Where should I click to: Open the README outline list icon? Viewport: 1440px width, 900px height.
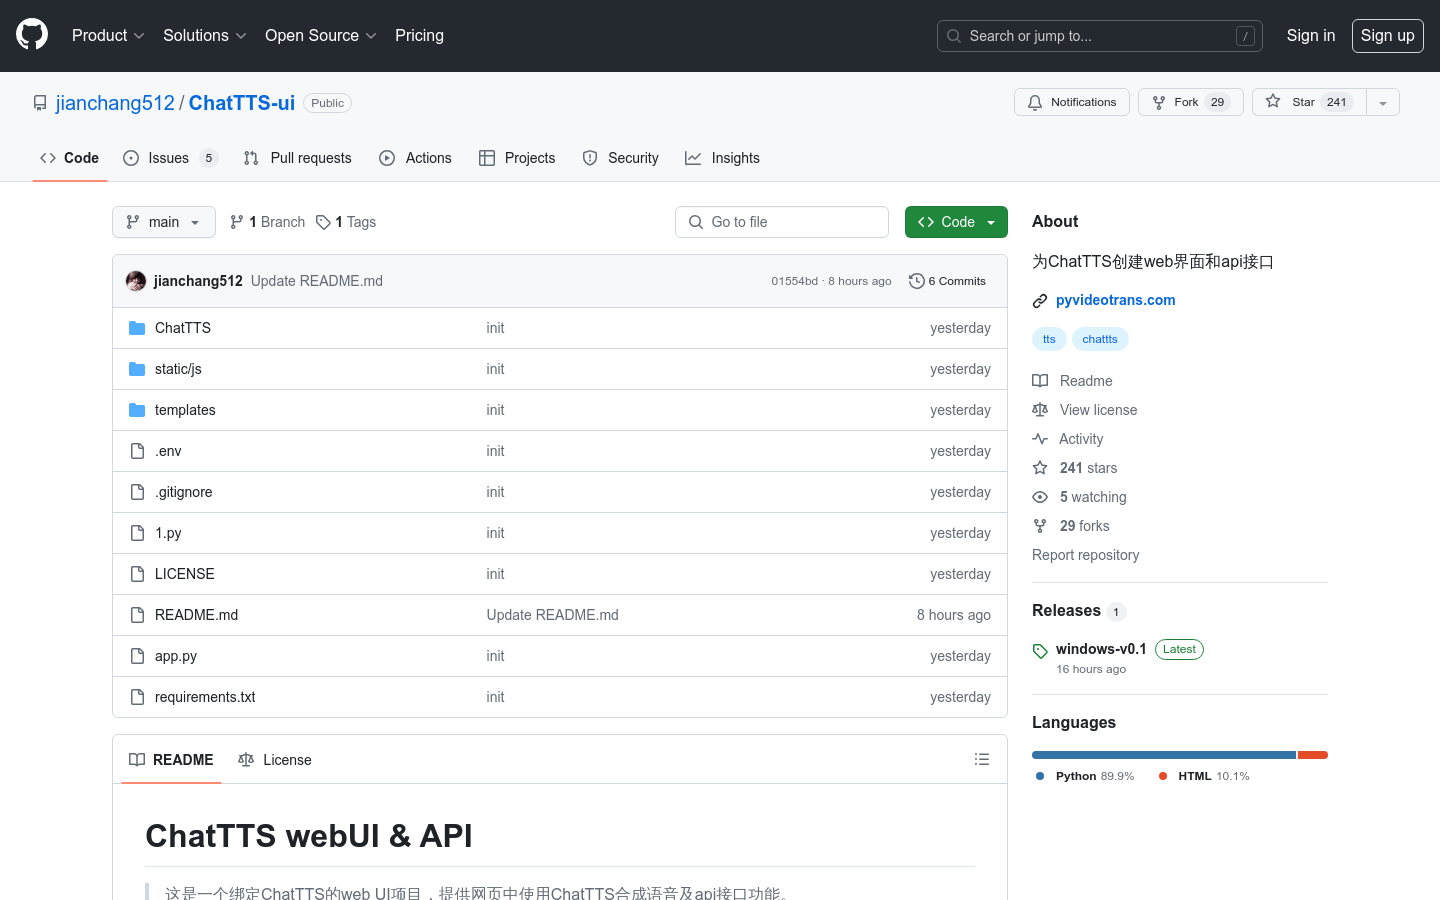tap(982, 760)
